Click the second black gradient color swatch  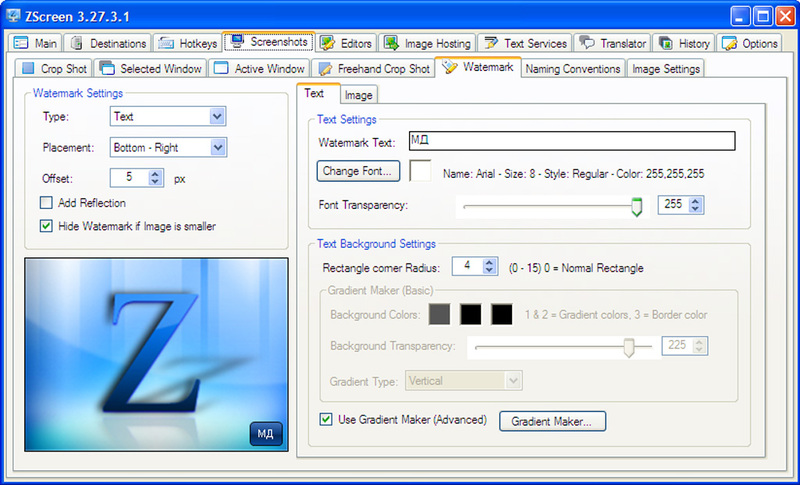coord(470,315)
